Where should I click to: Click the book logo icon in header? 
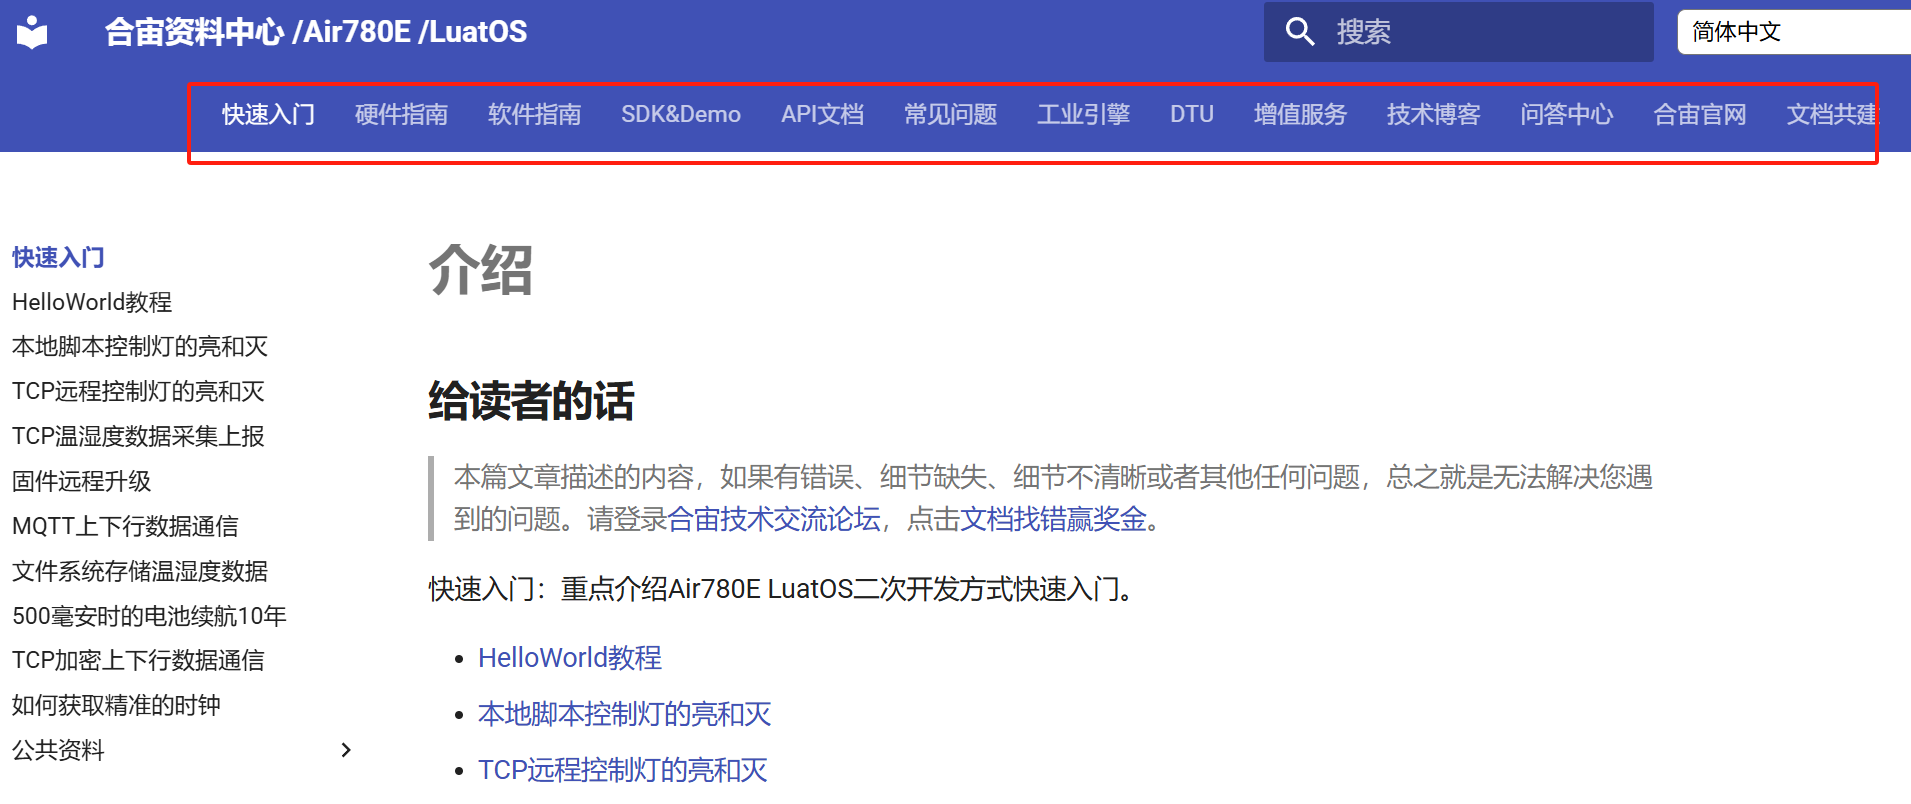pyautogui.click(x=32, y=32)
